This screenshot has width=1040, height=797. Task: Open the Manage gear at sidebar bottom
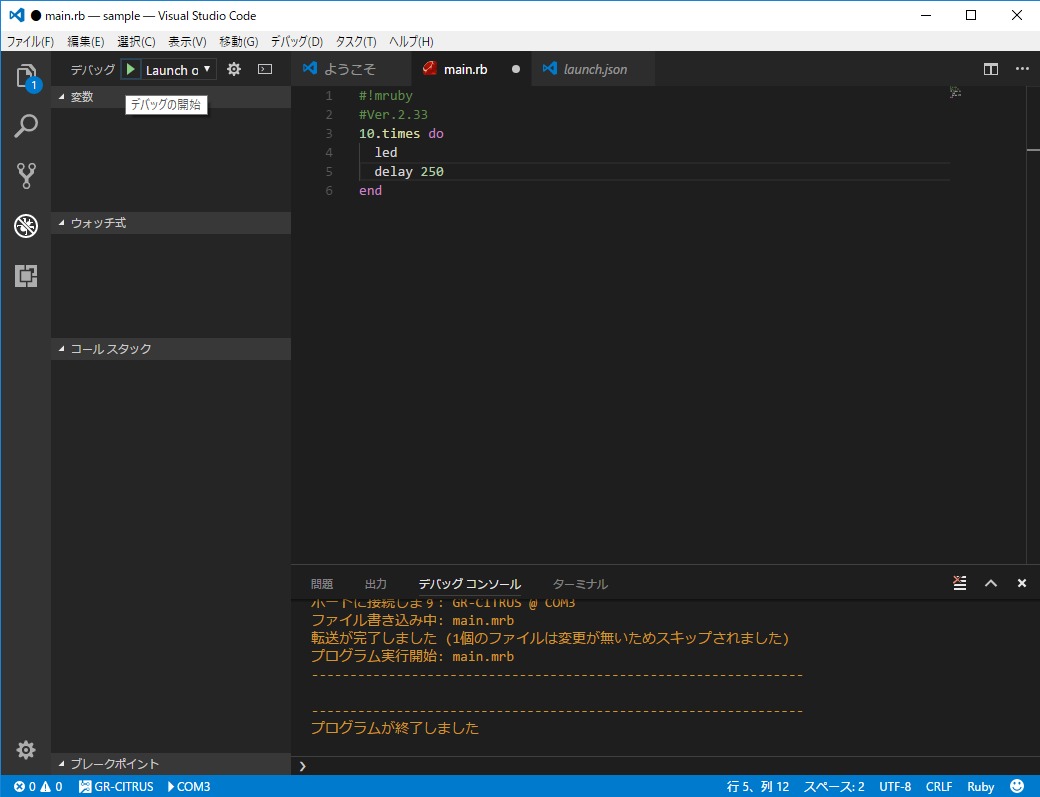(x=26, y=750)
